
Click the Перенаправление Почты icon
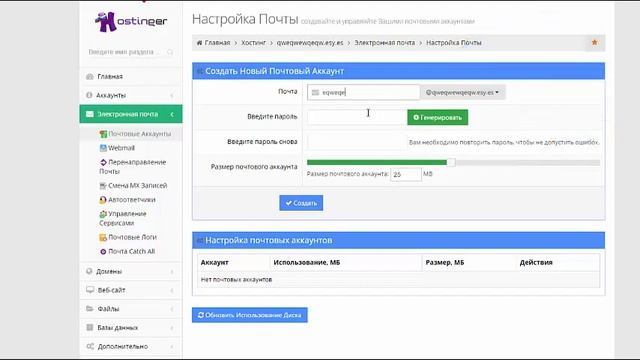click(x=103, y=162)
